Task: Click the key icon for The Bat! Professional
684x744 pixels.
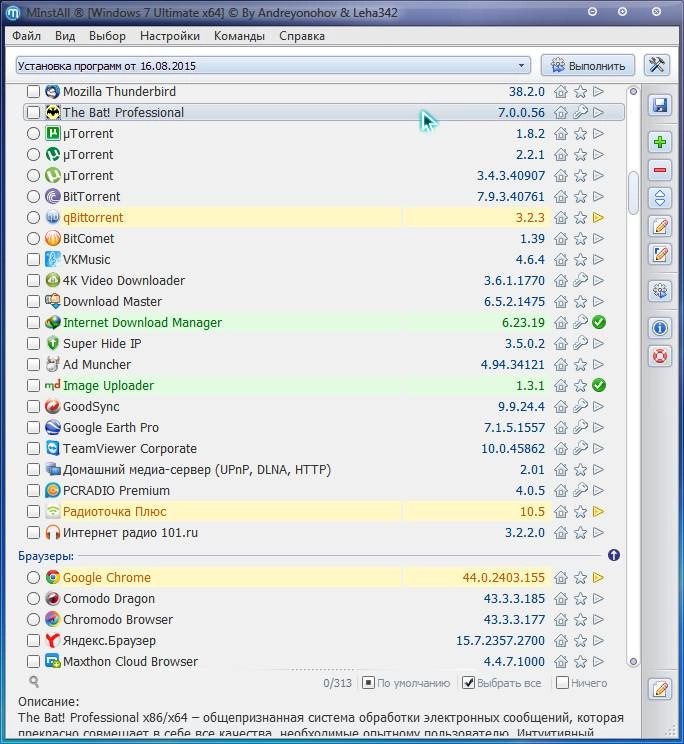Action: (580, 112)
